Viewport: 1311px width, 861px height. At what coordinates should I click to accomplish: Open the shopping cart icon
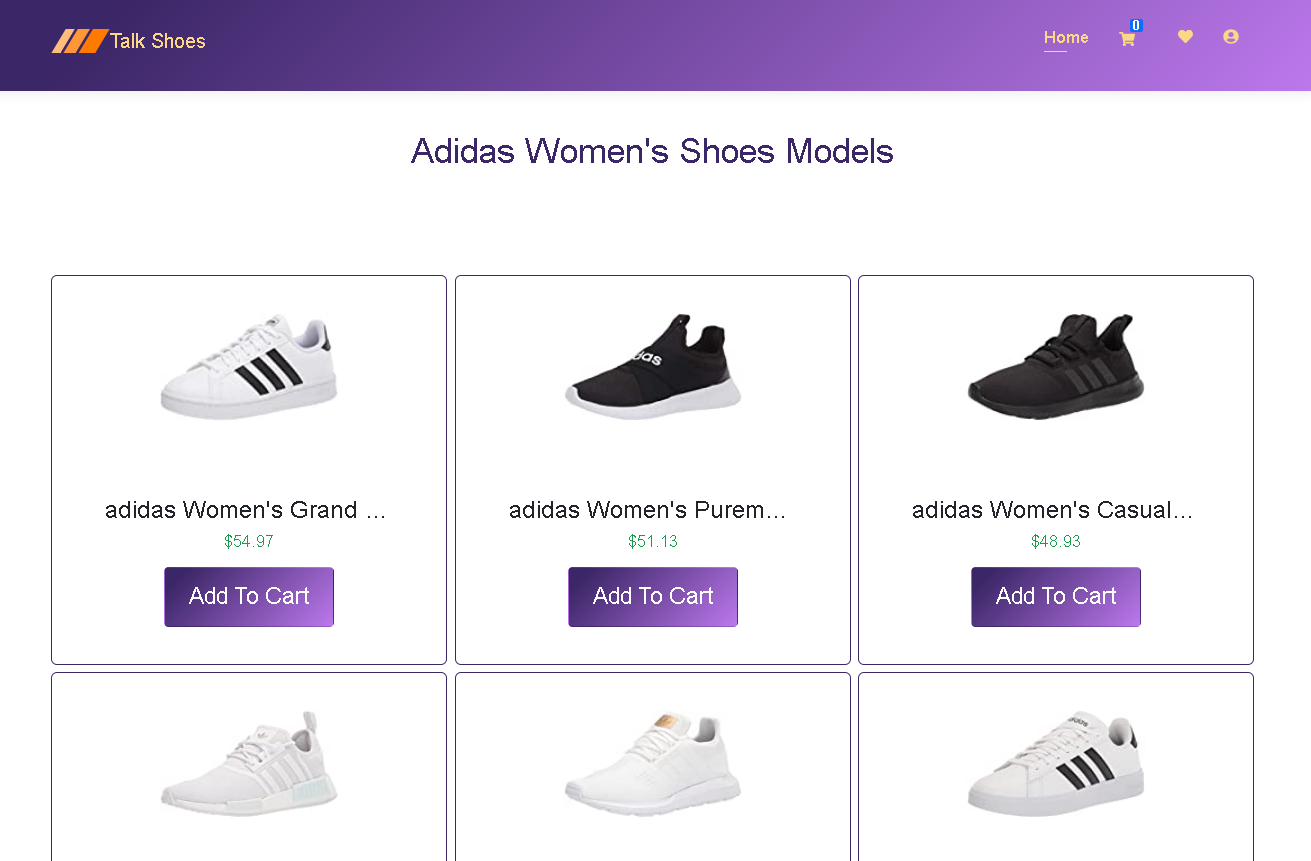1127,38
